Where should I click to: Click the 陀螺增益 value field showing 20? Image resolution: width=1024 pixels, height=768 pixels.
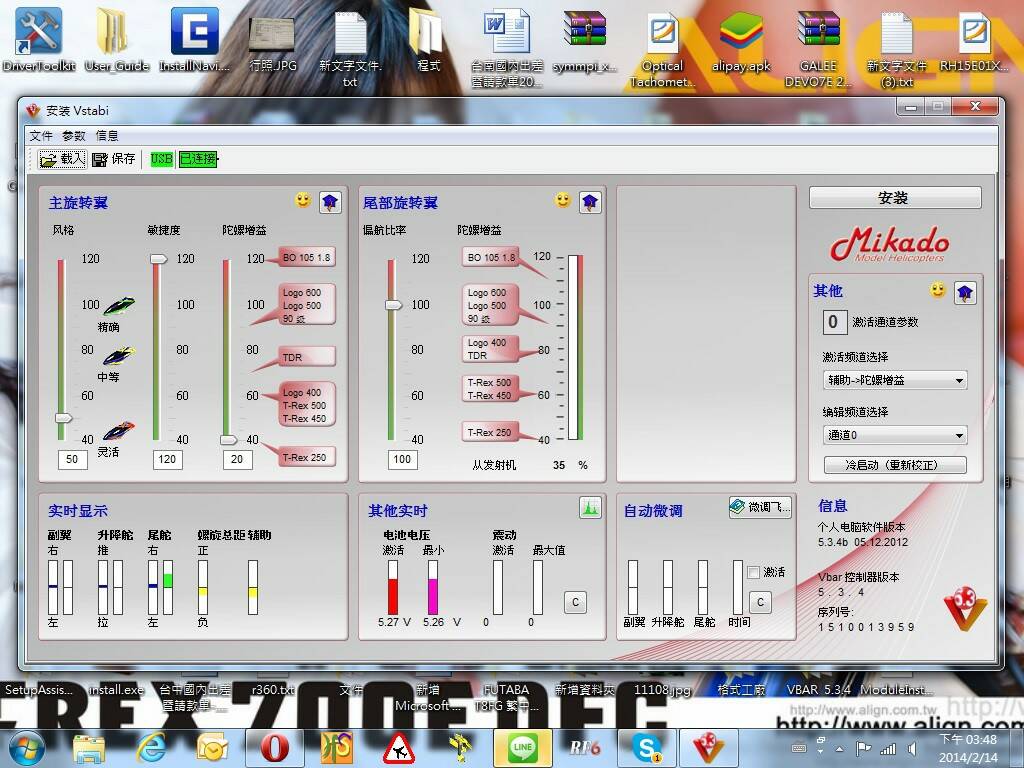(x=237, y=459)
